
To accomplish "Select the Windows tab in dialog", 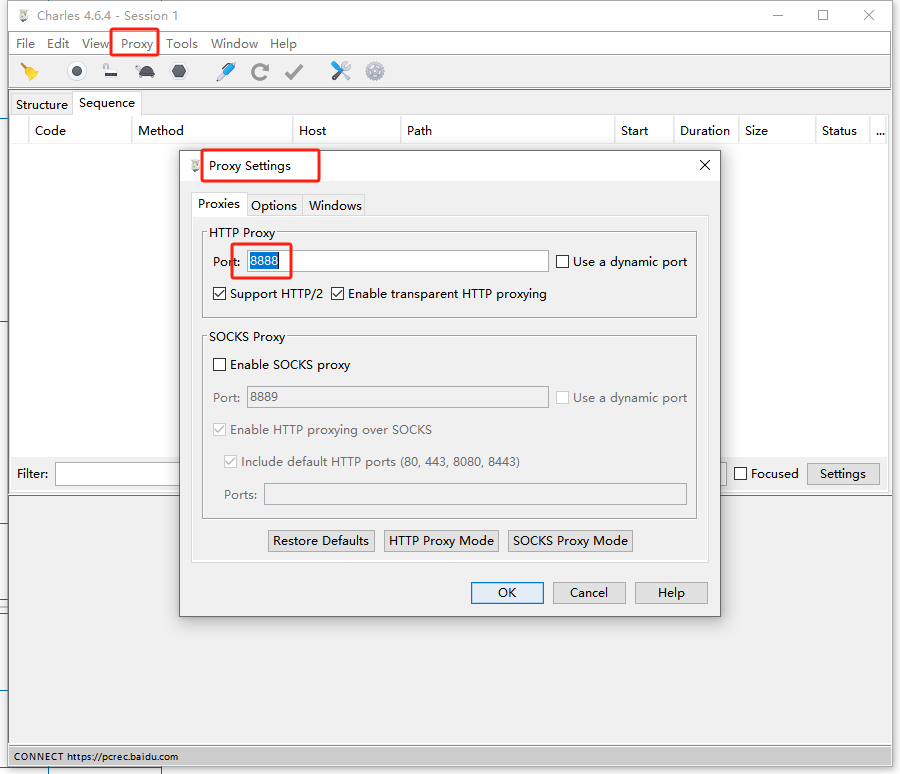I will click(335, 206).
